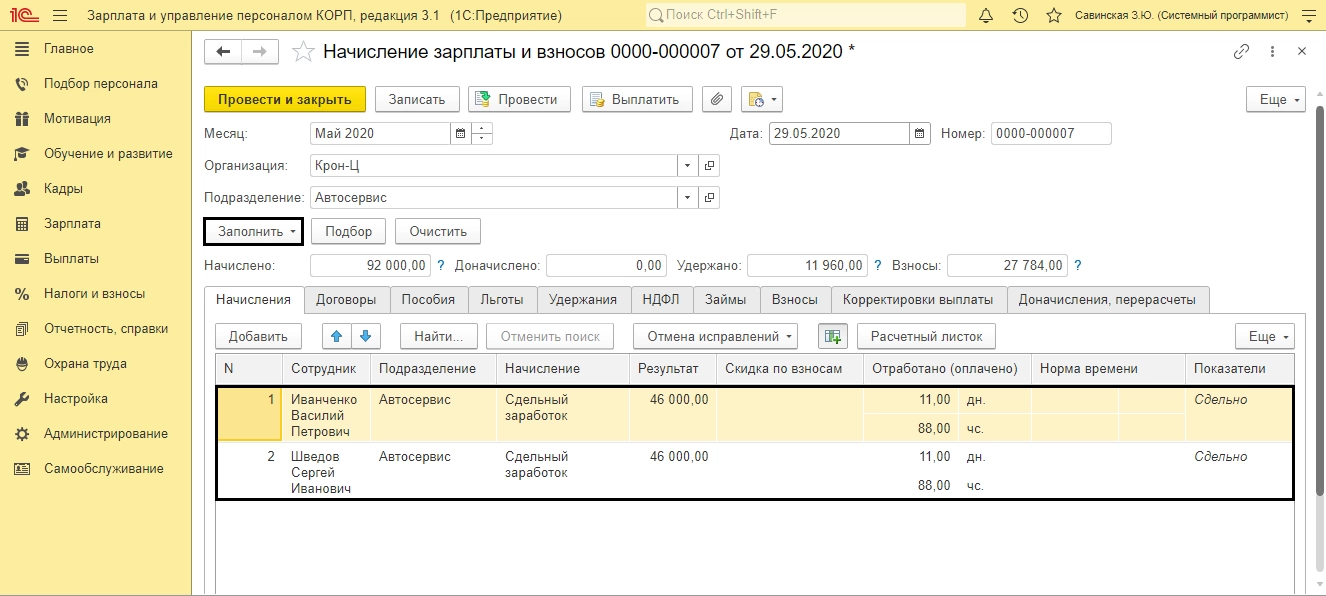1326x596 pixels.
Task: Click the Расчетный листок button
Action: coord(926,336)
